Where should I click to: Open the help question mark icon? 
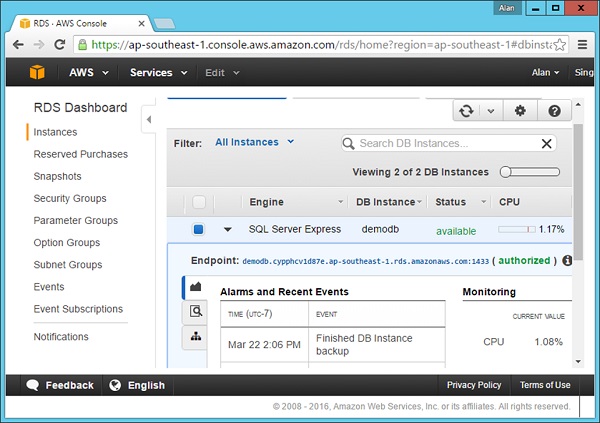[x=554, y=111]
